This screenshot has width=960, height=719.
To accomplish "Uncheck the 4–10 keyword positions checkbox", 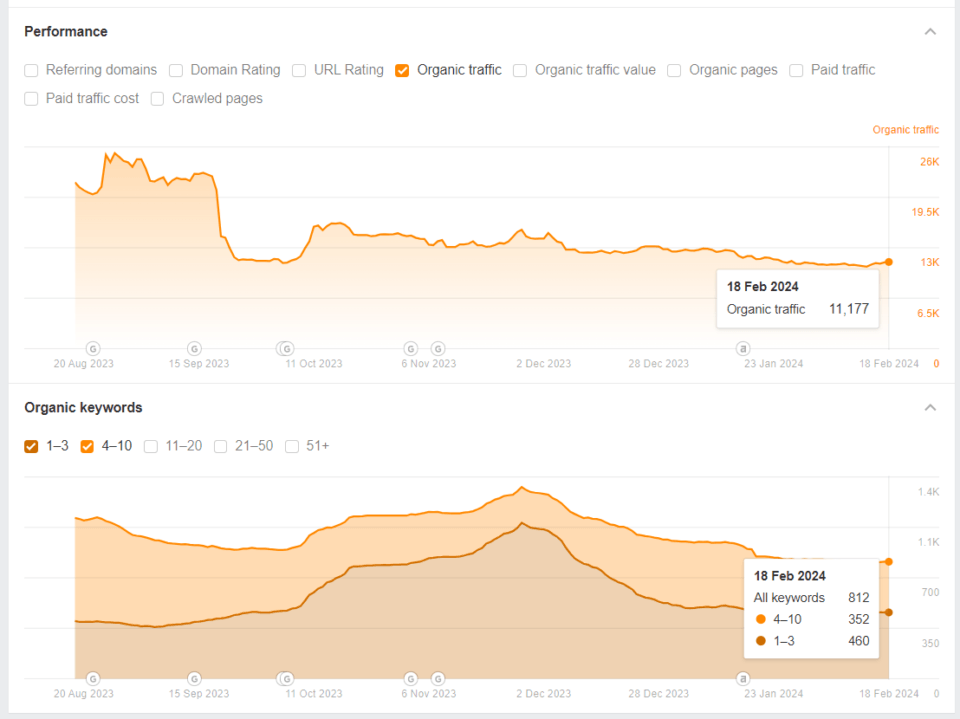I will click(x=87, y=446).
